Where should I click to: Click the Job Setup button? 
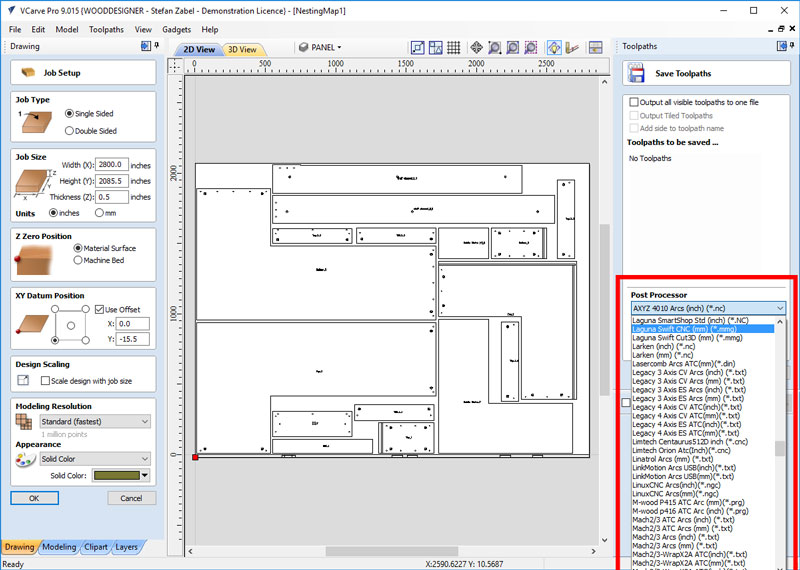[x=83, y=72]
